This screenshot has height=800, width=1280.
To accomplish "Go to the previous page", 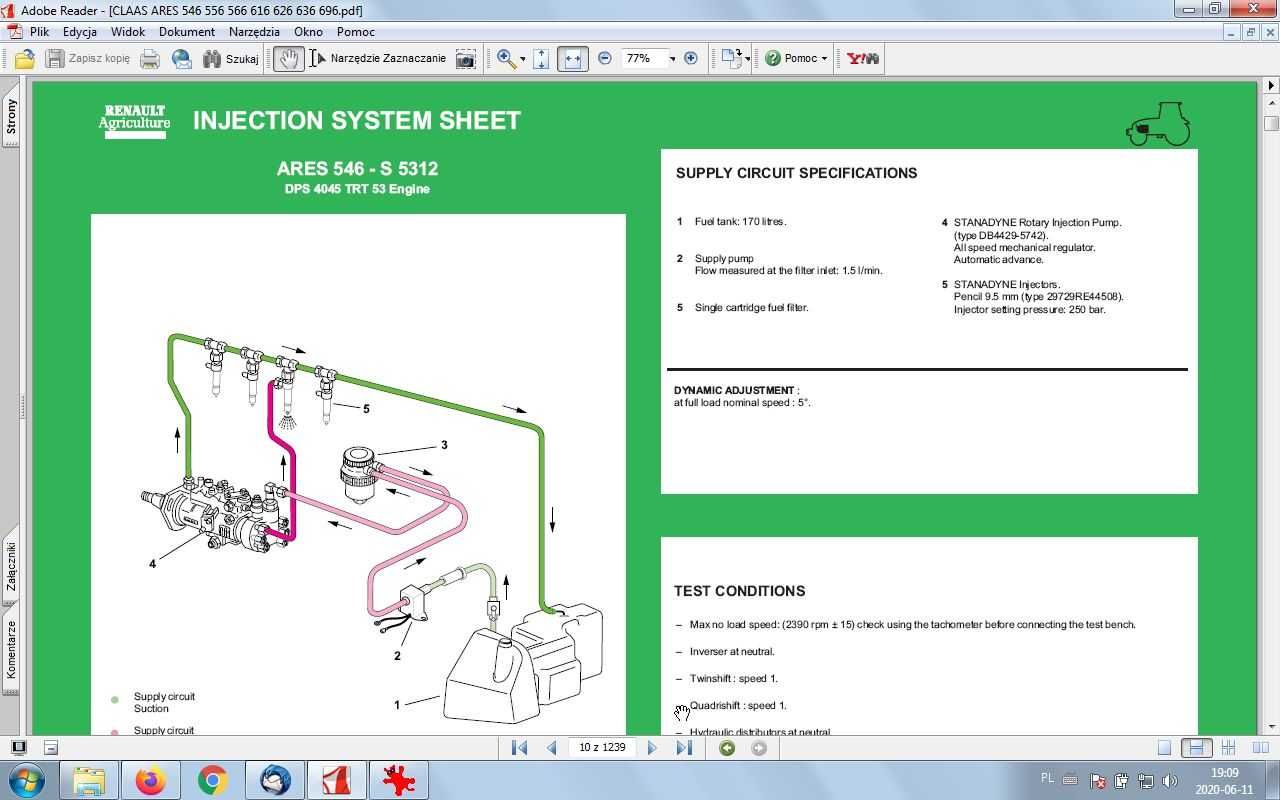I will [x=551, y=748].
